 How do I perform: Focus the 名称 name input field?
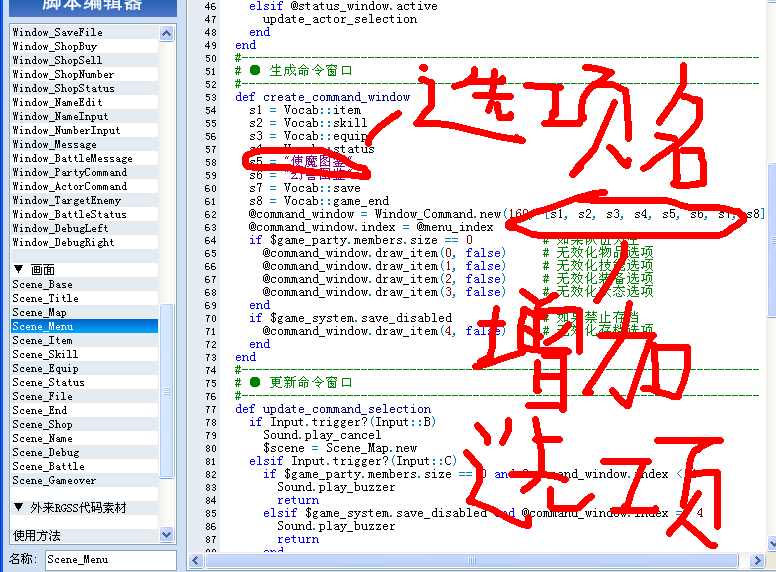(111, 560)
